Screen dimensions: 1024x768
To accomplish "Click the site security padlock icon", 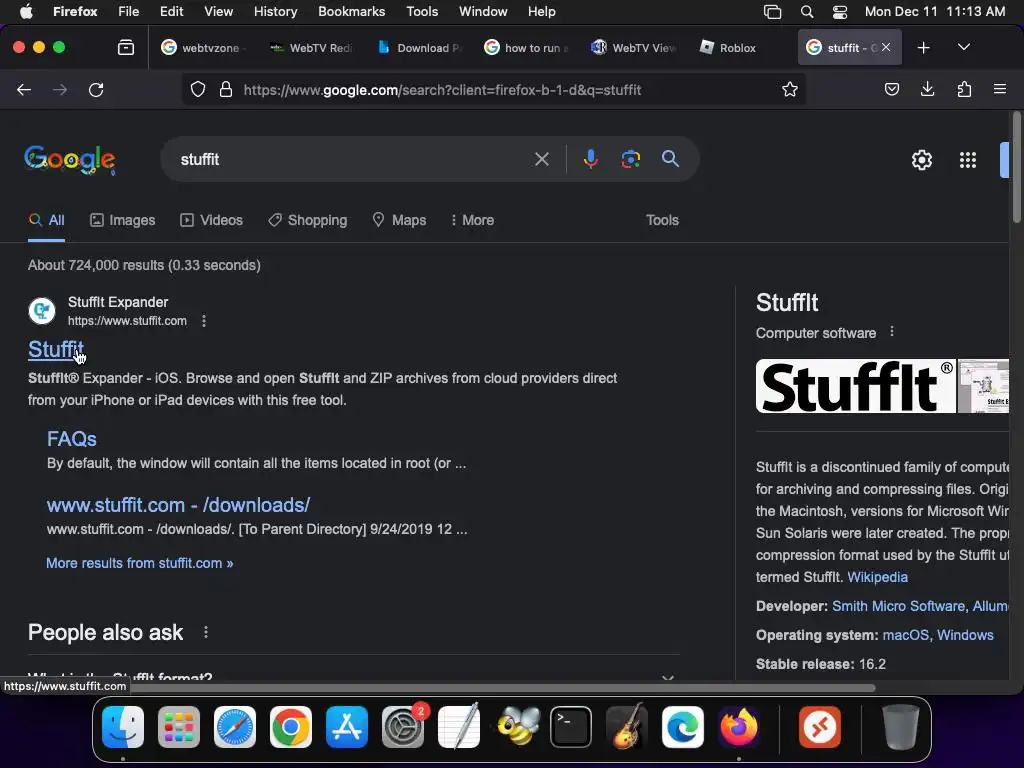I will click(226, 89).
